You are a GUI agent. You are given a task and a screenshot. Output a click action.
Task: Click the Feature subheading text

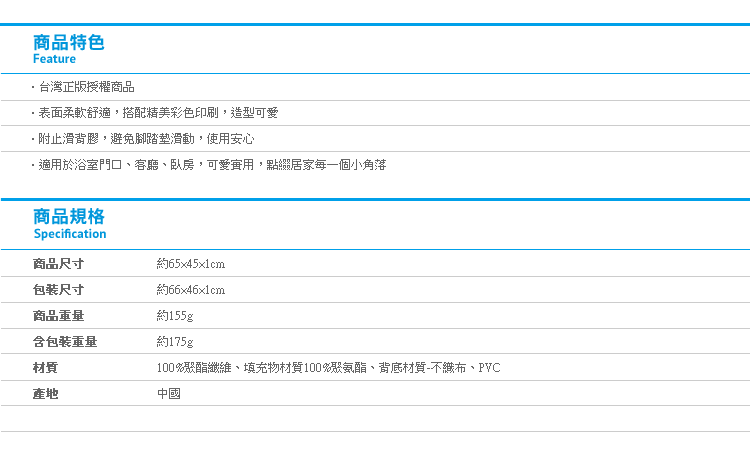pos(54,60)
